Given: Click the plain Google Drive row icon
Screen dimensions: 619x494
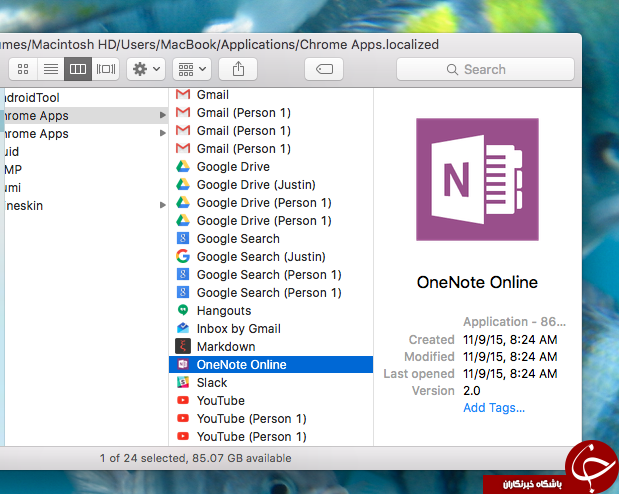Looking at the screenshot, I should 183,166.
